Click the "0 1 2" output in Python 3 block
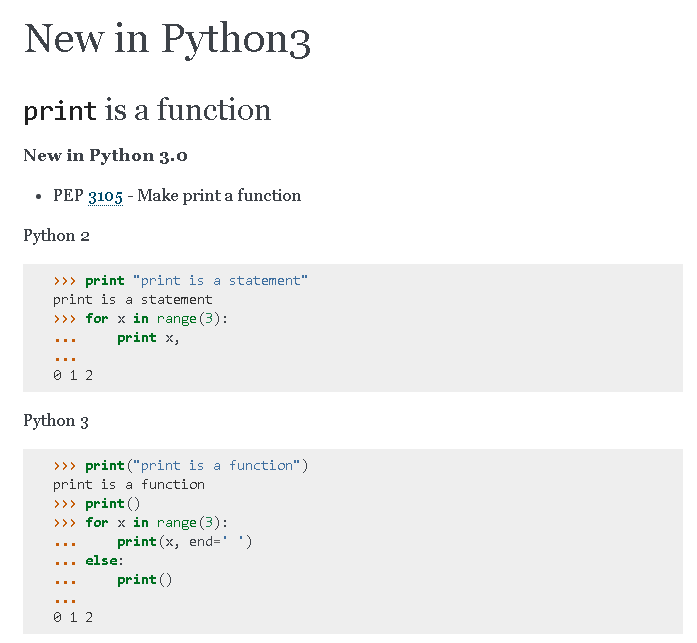 (x=73, y=617)
